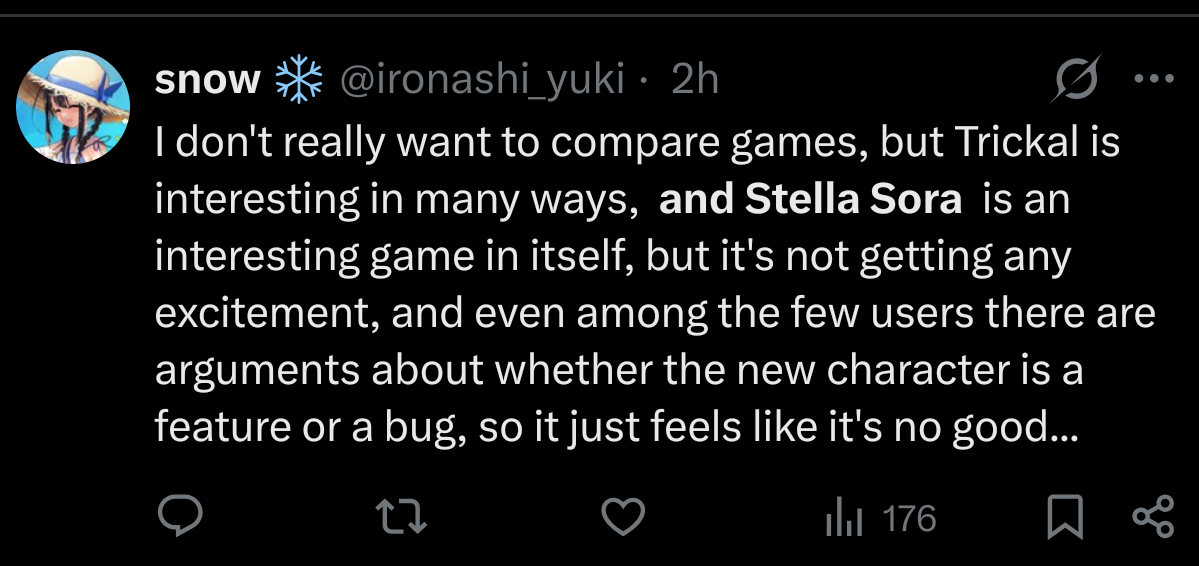Open the share icon for the post
Image resolution: width=1199 pixels, height=566 pixels.
coord(1152,516)
